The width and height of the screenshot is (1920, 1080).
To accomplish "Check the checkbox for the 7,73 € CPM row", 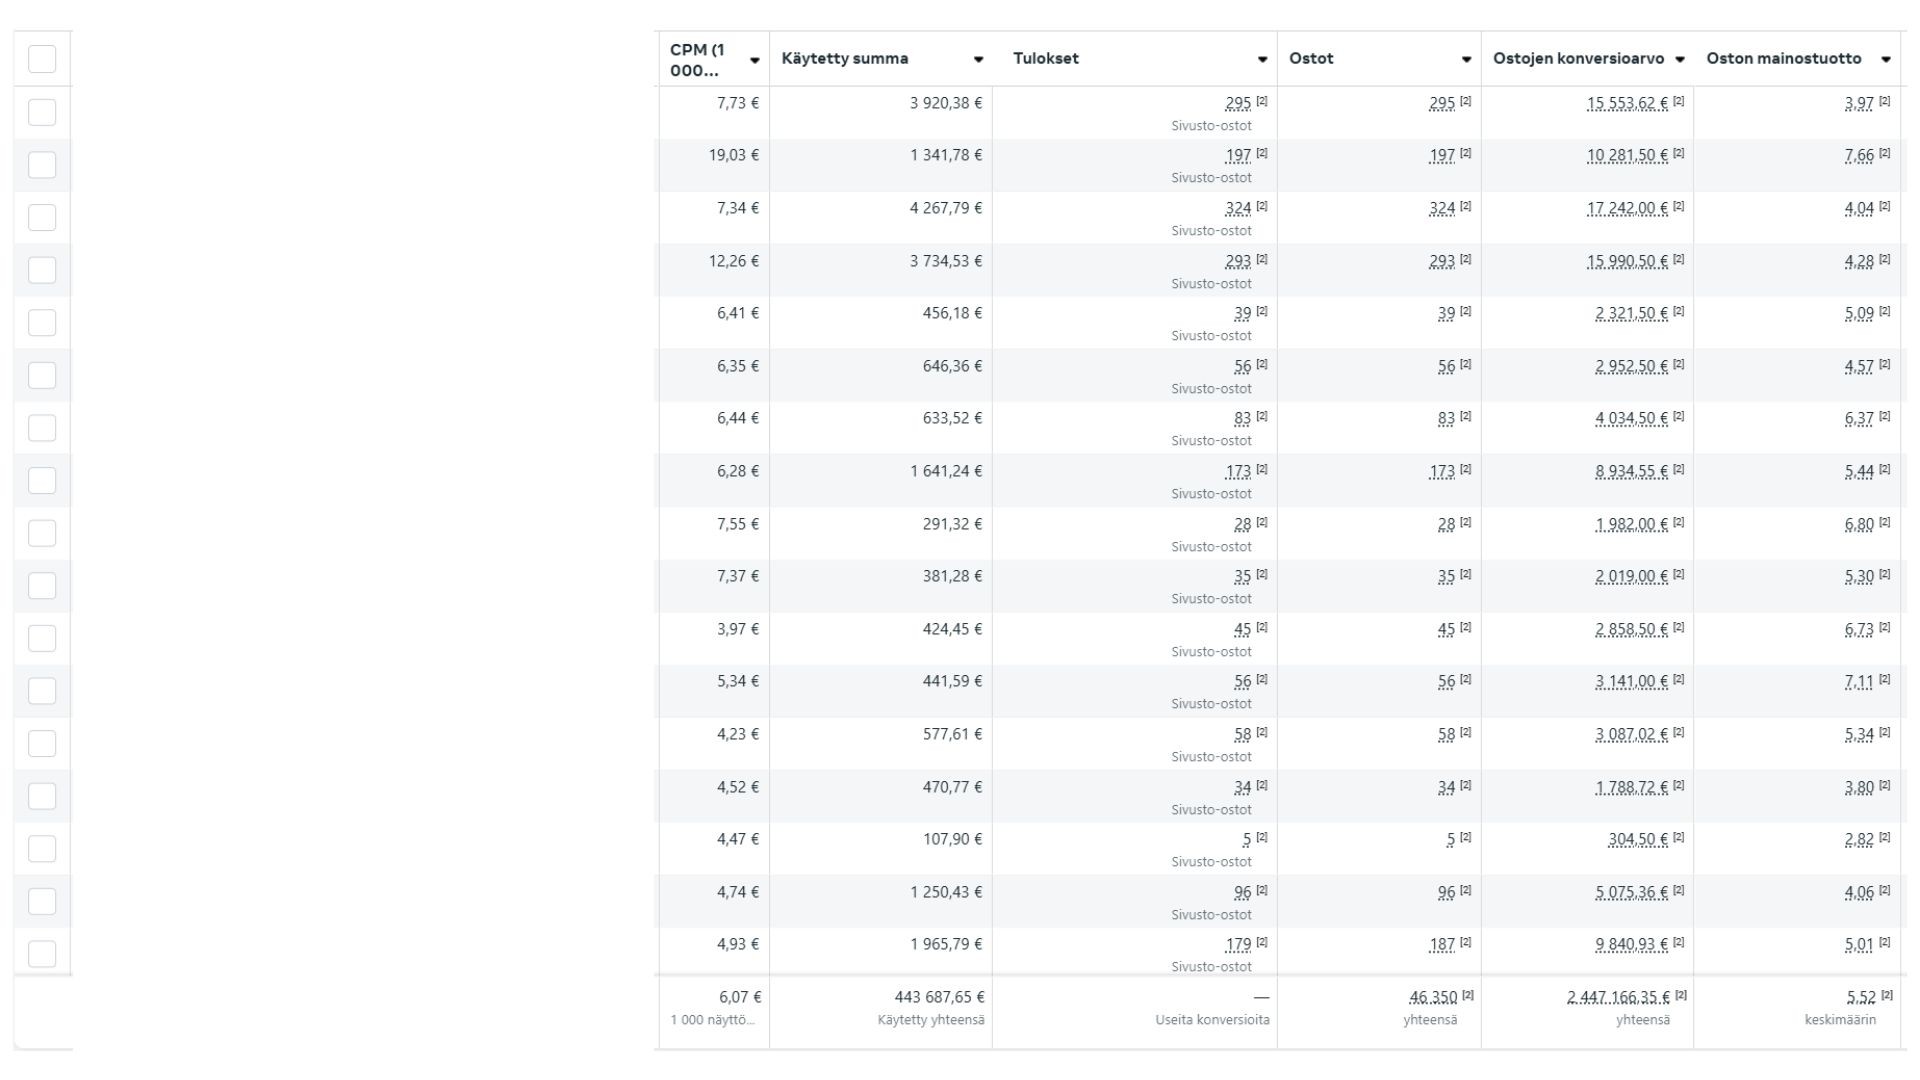I will [x=42, y=112].
